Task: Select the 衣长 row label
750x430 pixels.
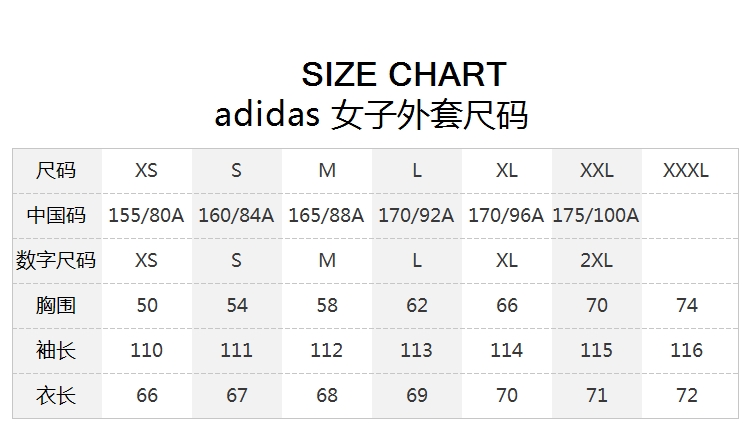Action: (x=56, y=395)
